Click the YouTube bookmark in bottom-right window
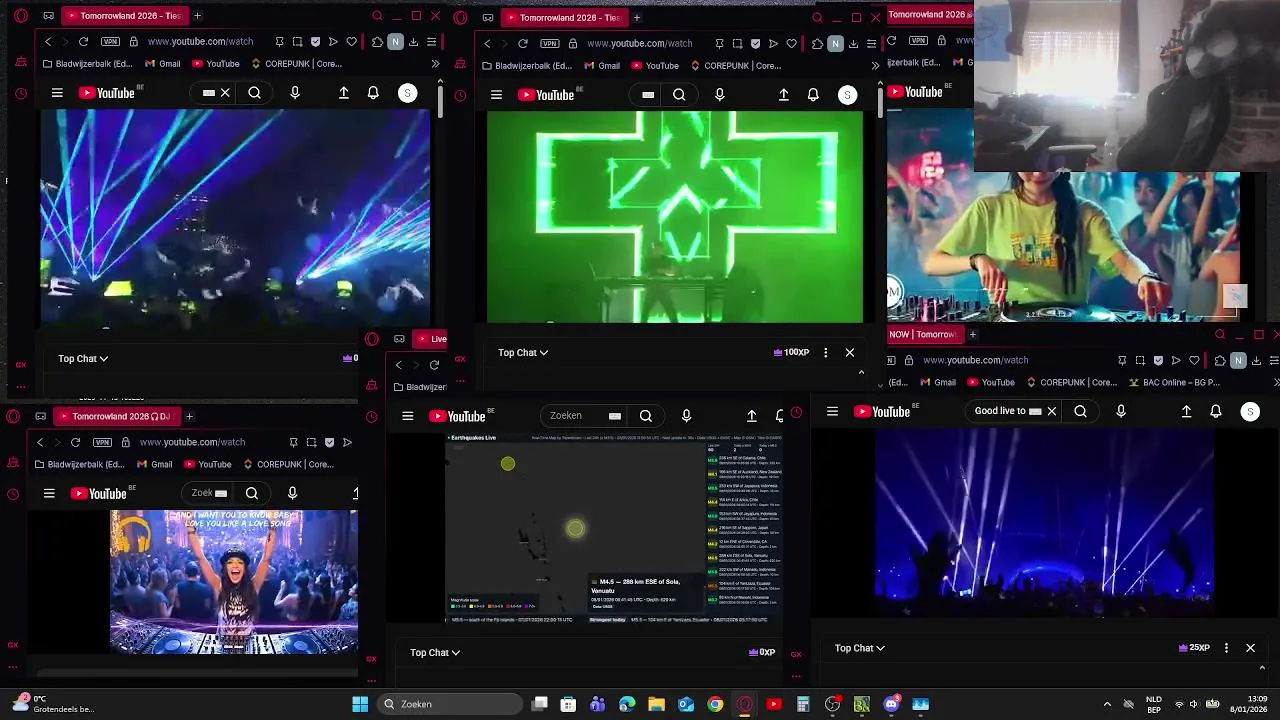The height and width of the screenshot is (720, 1280). [990, 382]
